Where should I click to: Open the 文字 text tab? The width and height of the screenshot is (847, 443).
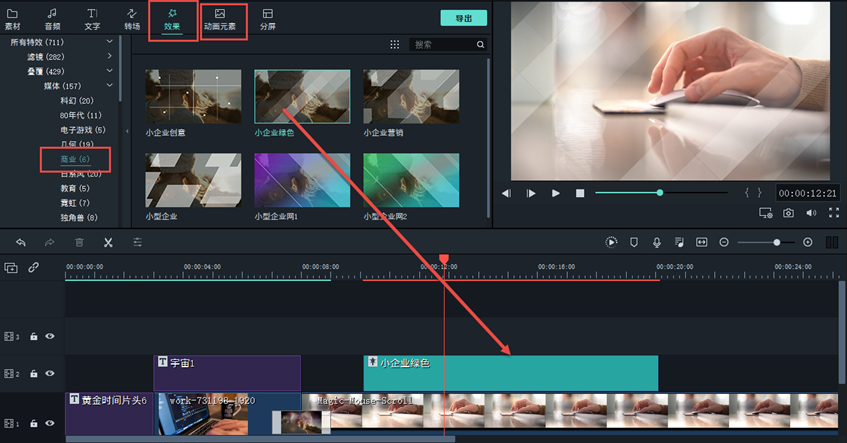coord(92,19)
